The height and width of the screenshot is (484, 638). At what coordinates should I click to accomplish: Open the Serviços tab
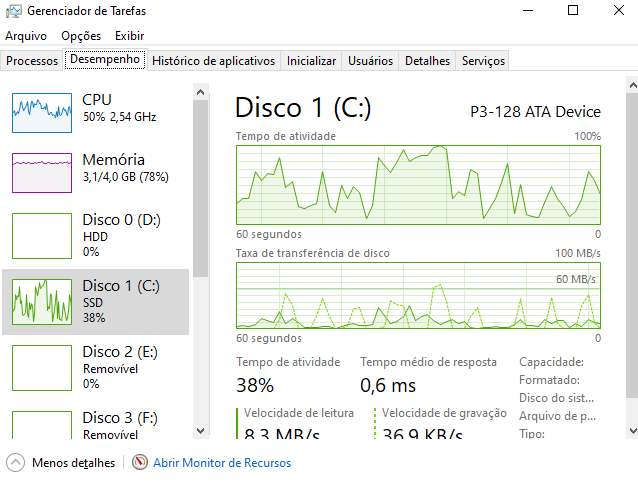point(483,61)
